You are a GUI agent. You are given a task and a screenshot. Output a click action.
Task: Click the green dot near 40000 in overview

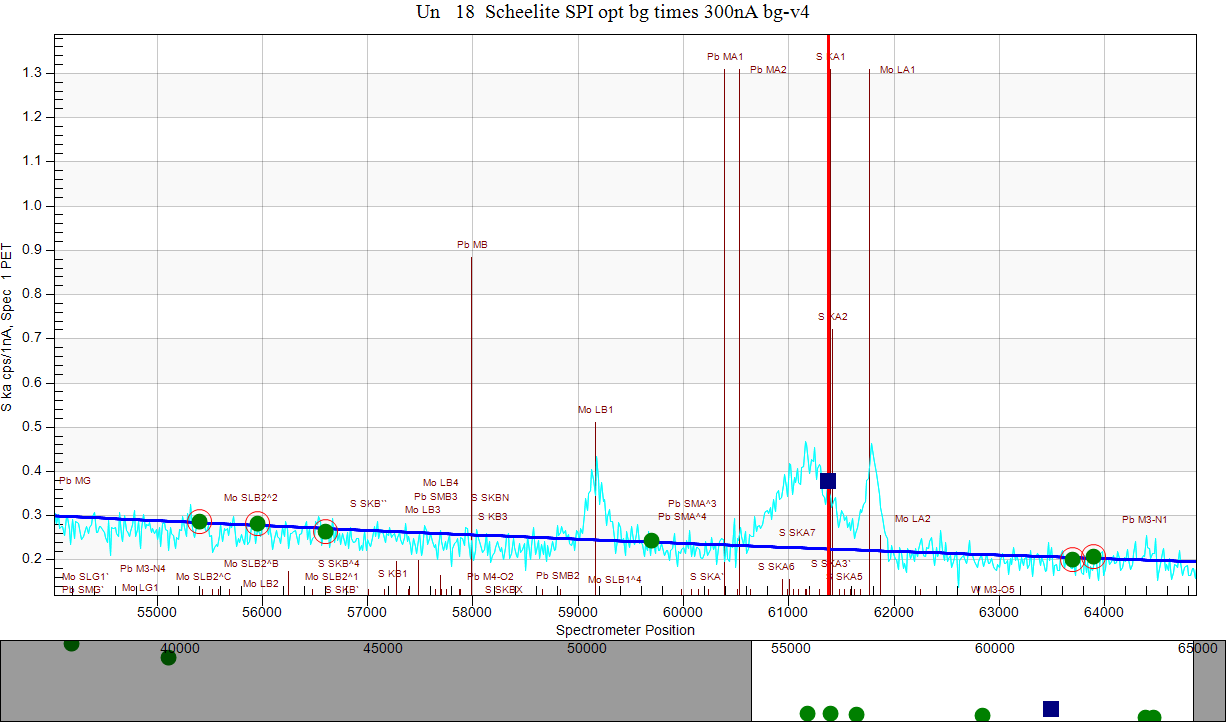168,657
